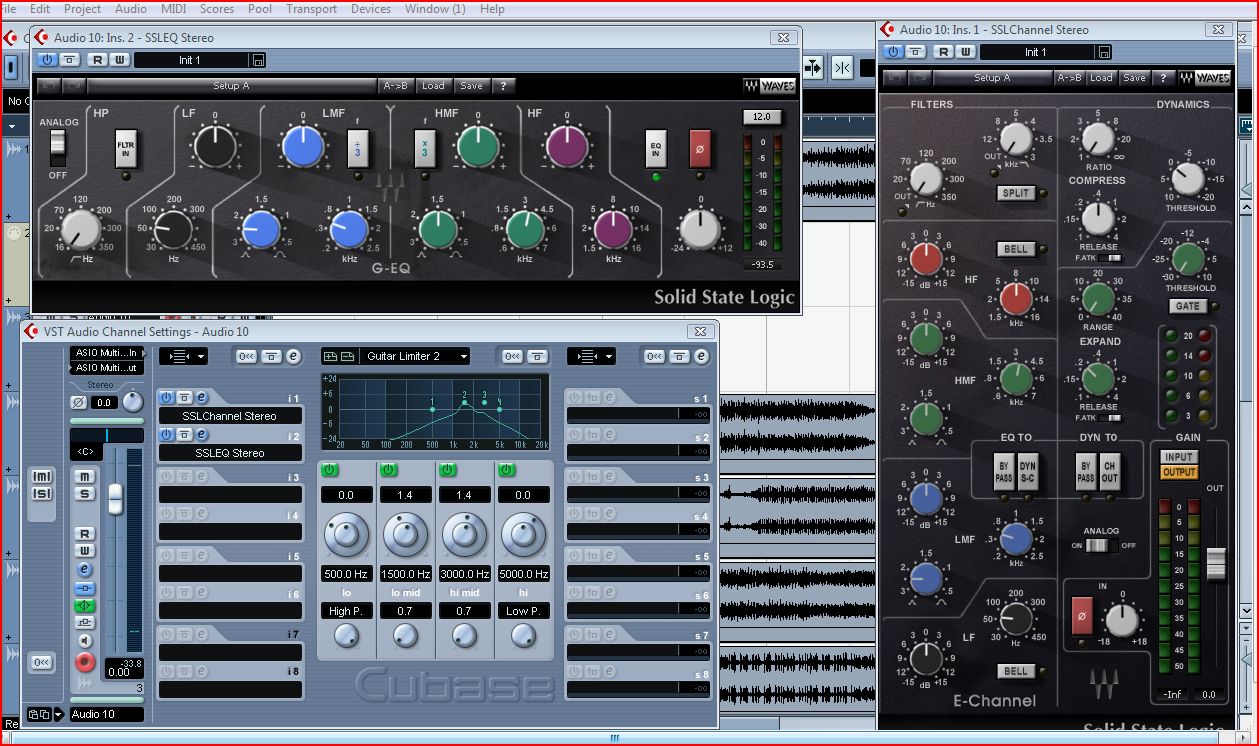Click Load button in SSLEQ toolbar
This screenshot has width=1259, height=746.
pyautogui.click(x=433, y=86)
